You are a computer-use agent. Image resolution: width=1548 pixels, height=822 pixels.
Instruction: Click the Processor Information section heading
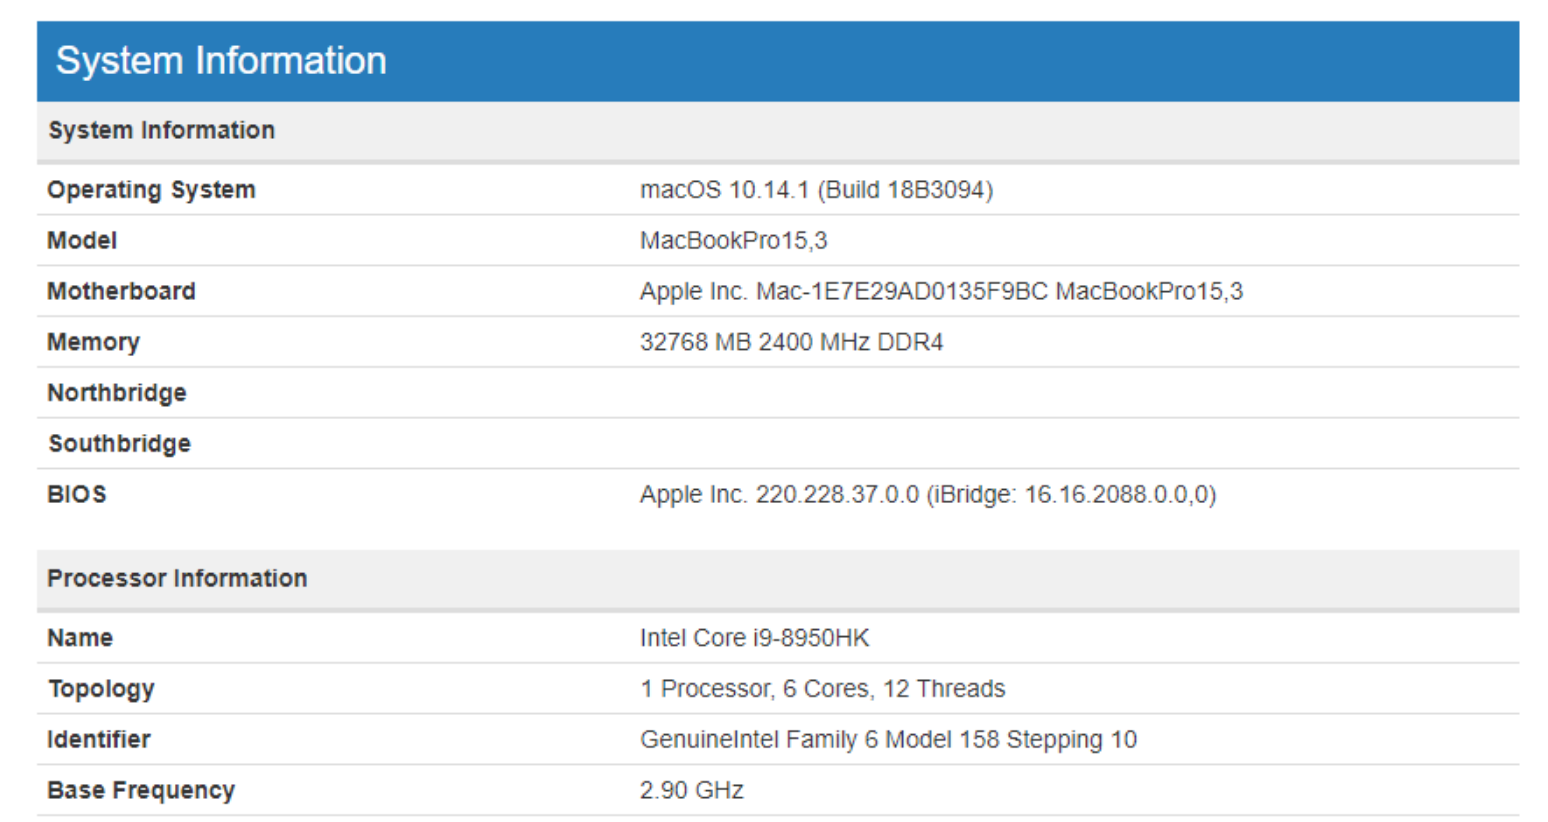pyautogui.click(x=177, y=578)
